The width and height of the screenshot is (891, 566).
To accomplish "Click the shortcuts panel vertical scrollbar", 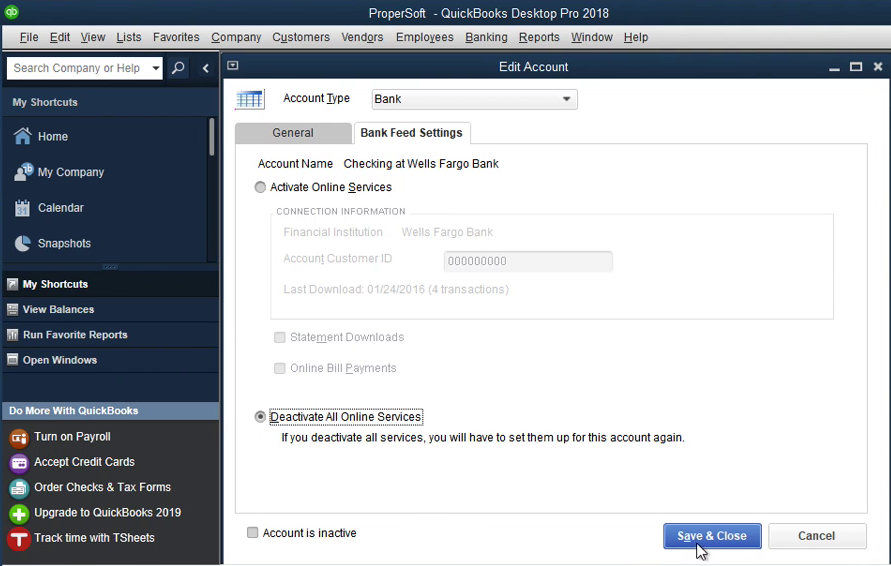I will [x=211, y=136].
